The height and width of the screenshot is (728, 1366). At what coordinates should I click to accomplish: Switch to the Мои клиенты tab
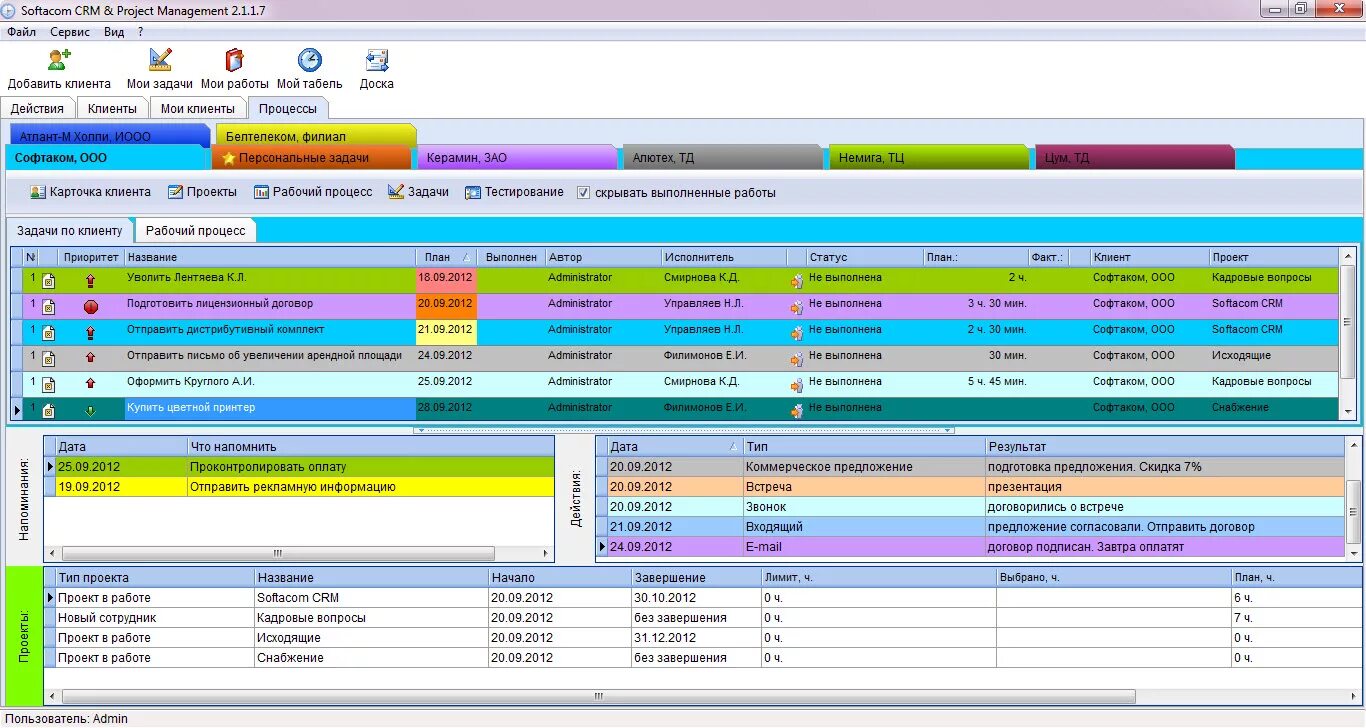point(198,108)
